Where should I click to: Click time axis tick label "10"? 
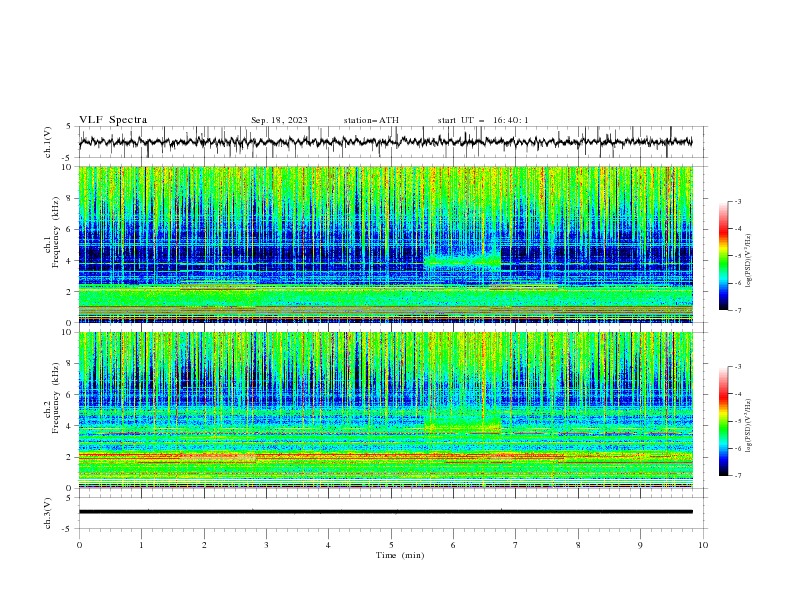tap(703, 545)
